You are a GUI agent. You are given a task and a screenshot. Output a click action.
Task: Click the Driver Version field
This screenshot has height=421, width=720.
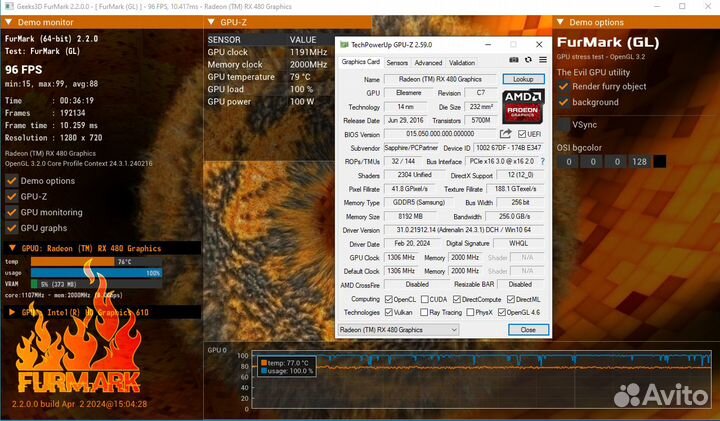point(464,230)
